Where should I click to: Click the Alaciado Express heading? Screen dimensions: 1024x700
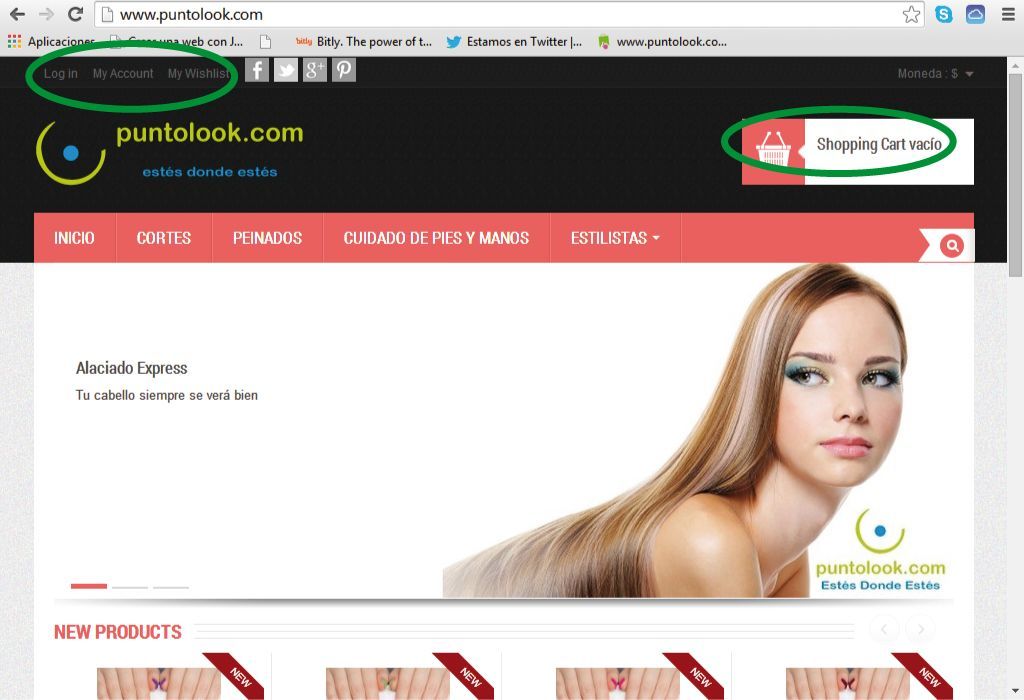[131, 368]
